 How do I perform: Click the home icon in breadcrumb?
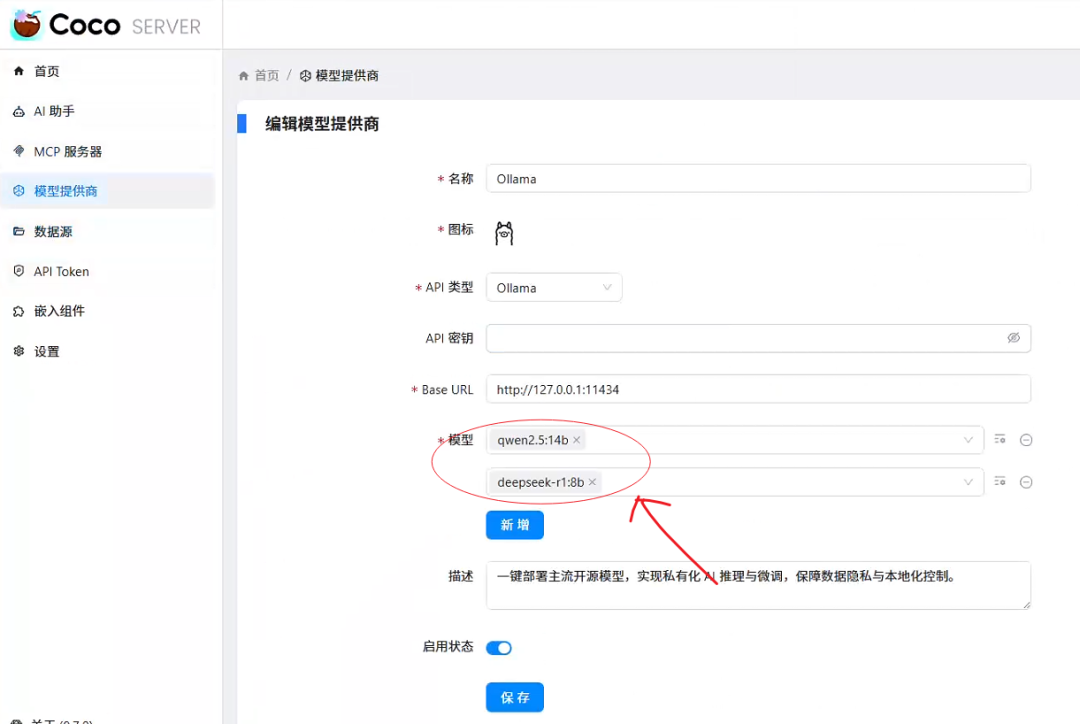(x=243, y=76)
